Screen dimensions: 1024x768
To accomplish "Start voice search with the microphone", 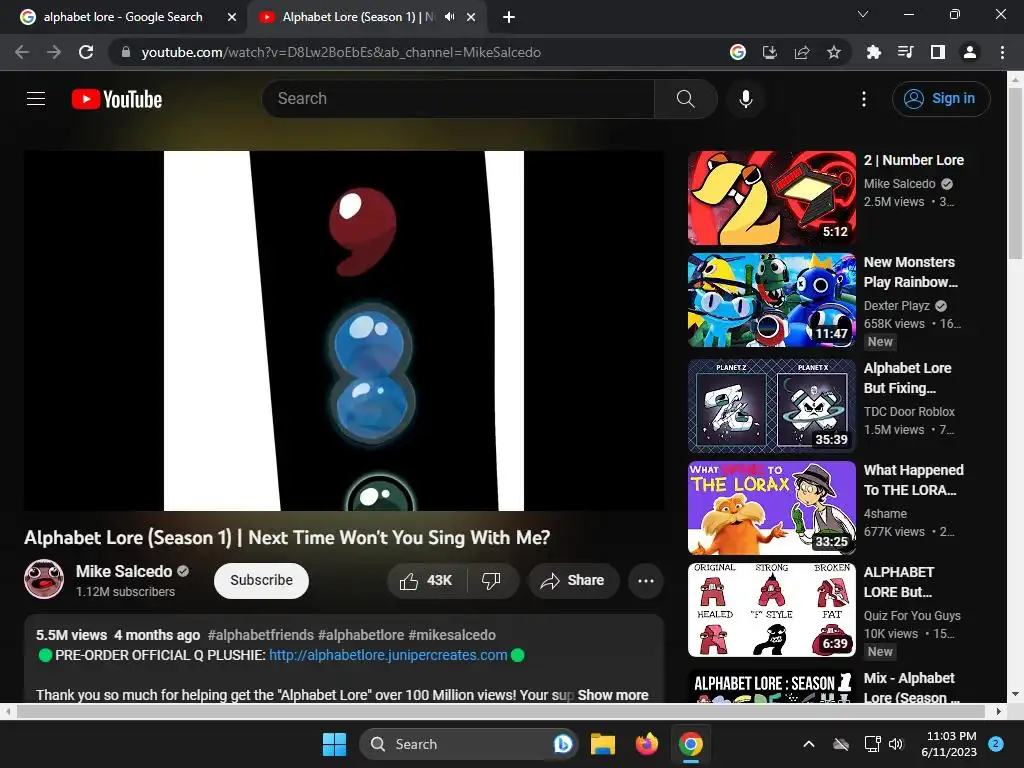I will coord(745,99).
